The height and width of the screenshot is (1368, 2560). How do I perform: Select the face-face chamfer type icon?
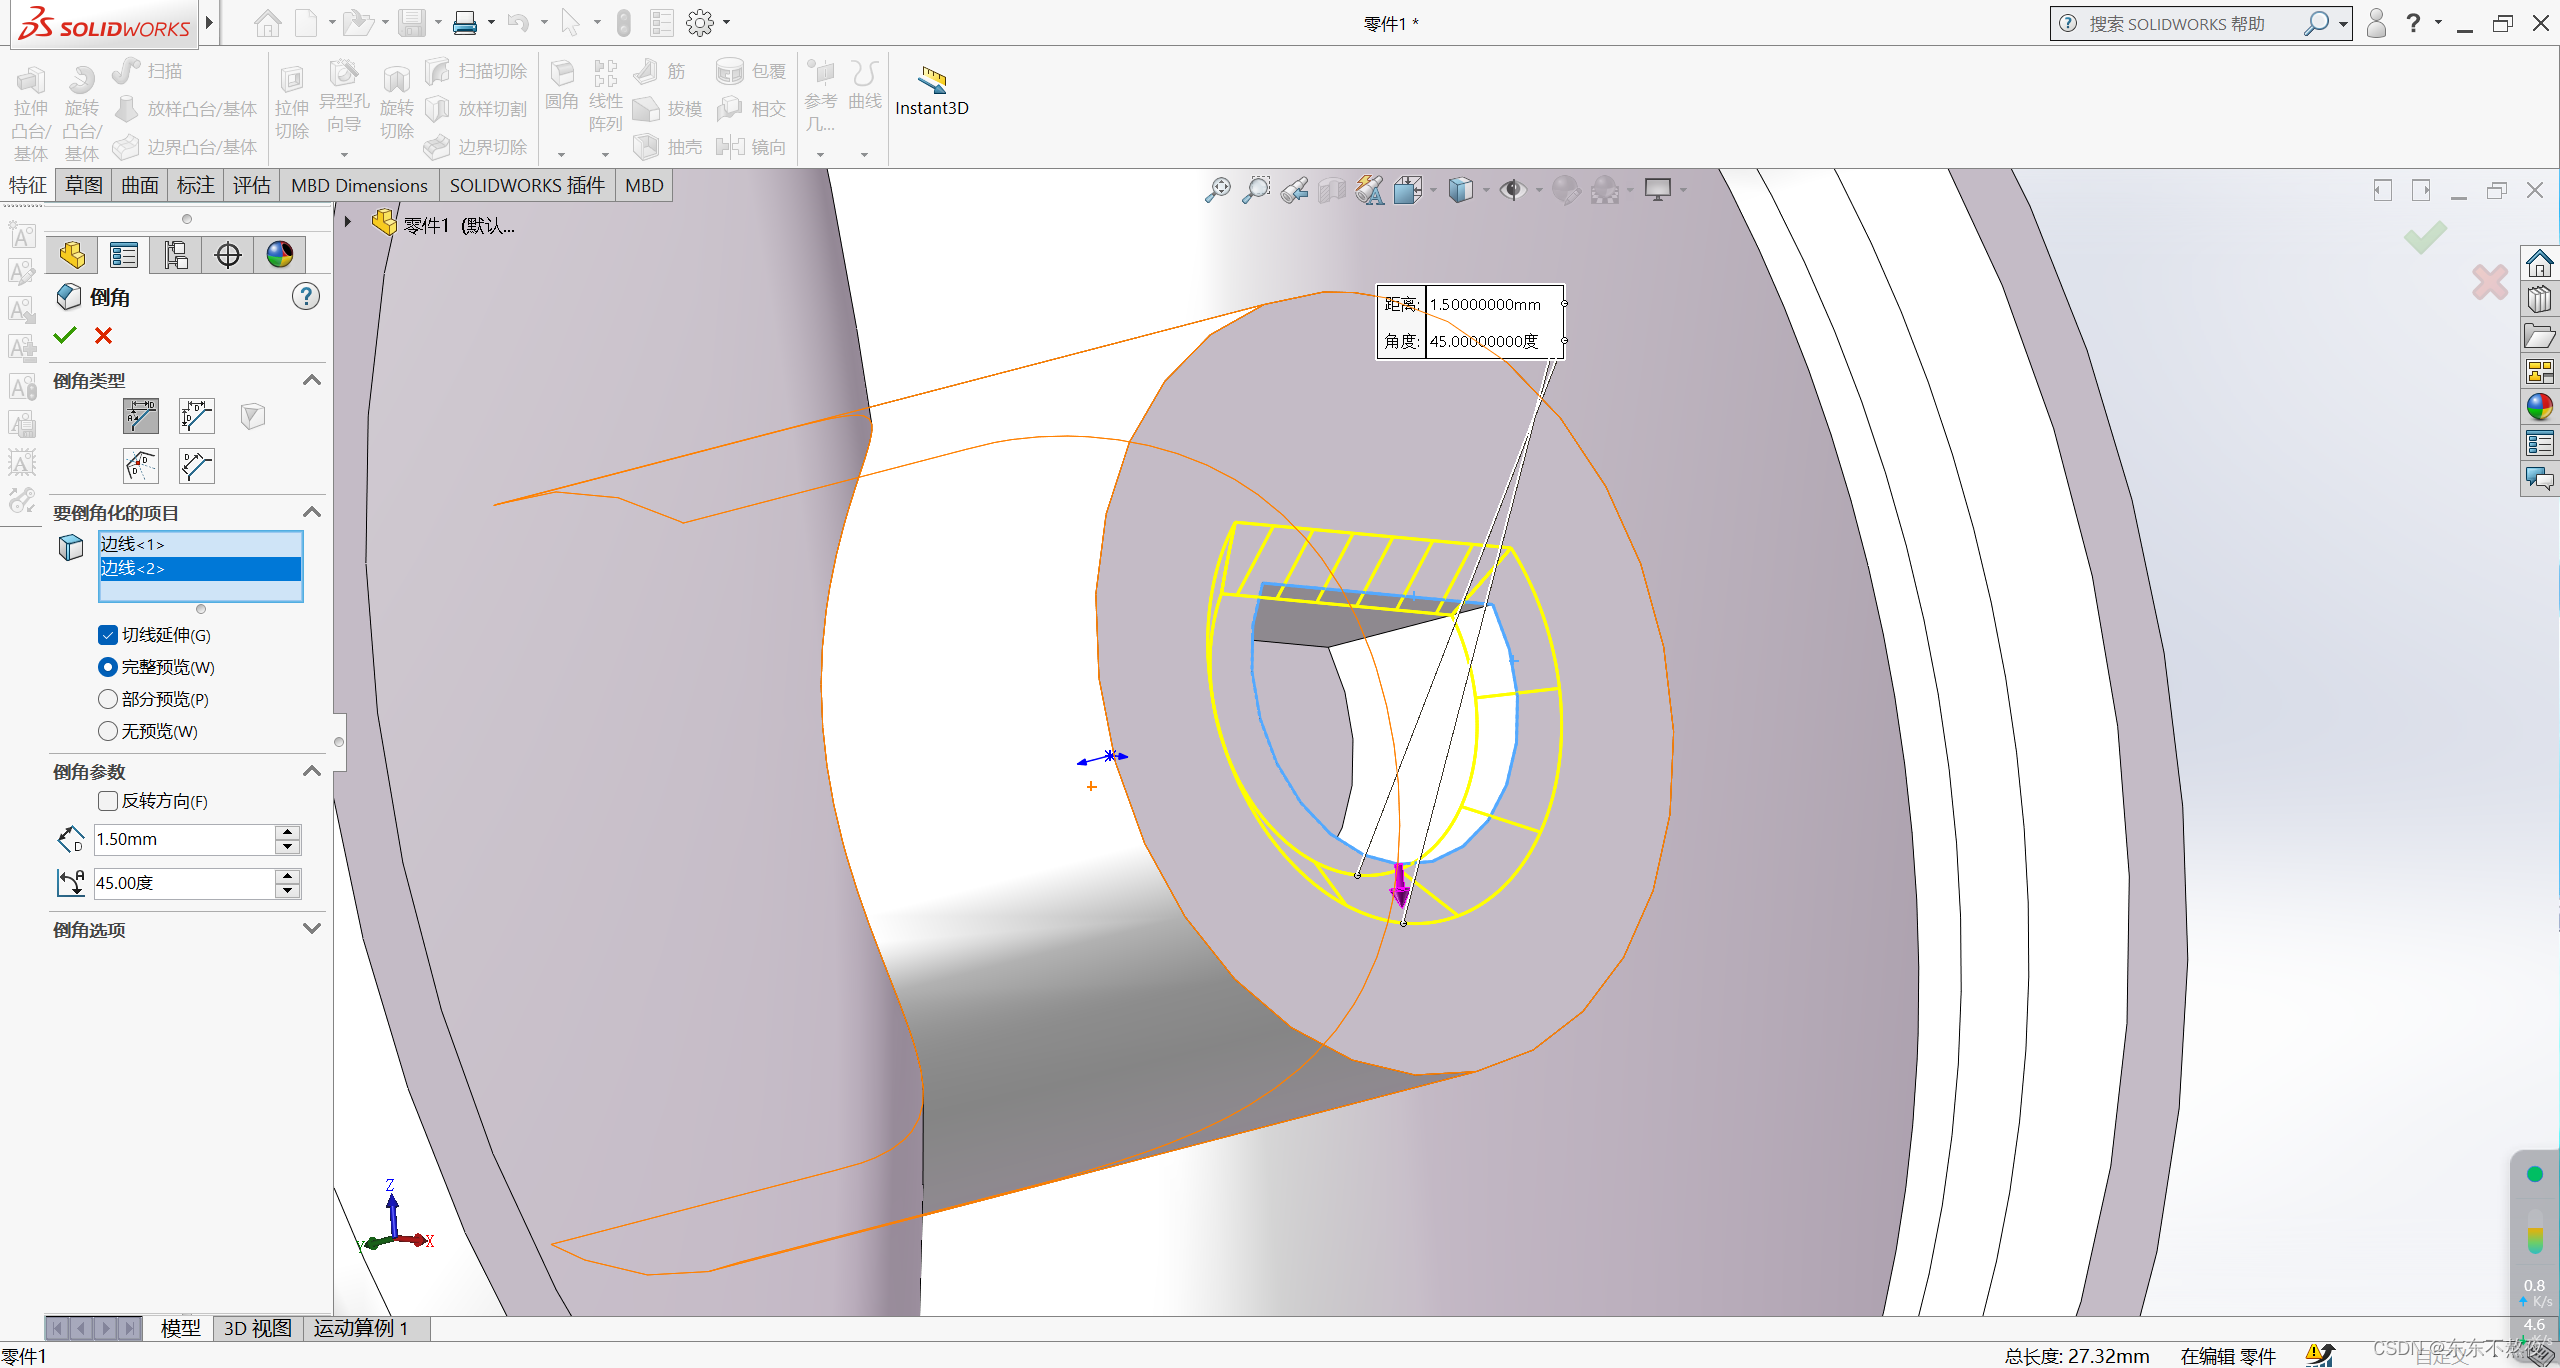(197, 466)
